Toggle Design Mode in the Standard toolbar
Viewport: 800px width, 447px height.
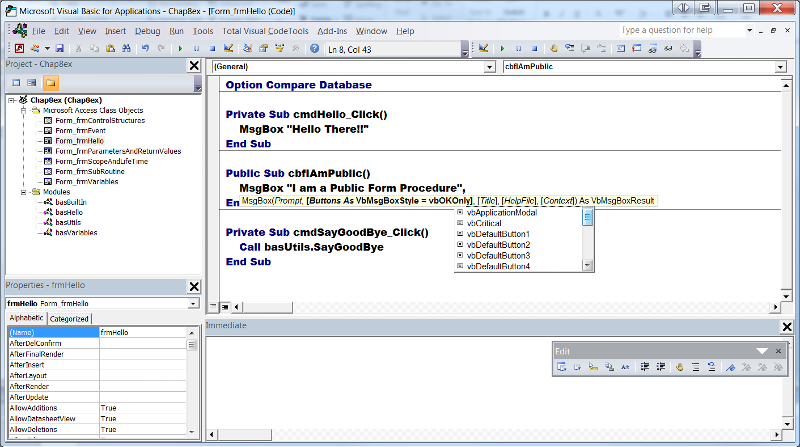(x=228, y=48)
